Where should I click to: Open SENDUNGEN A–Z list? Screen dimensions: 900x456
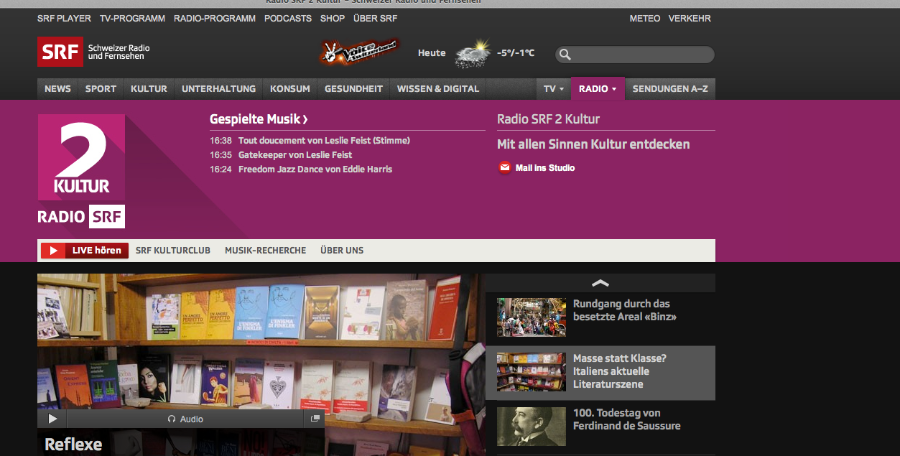670,89
